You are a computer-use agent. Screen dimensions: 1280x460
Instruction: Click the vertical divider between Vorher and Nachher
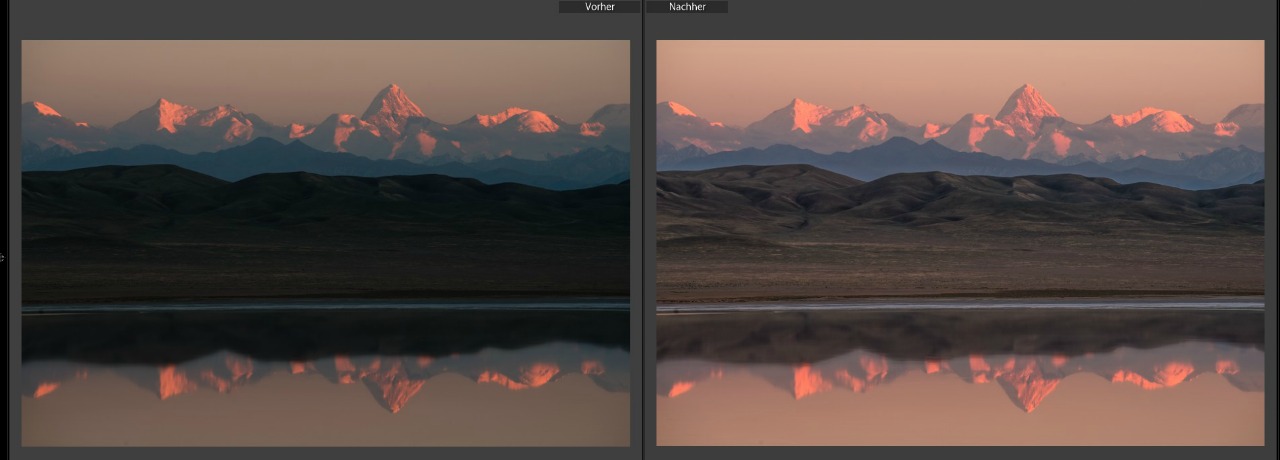point(642,230)
